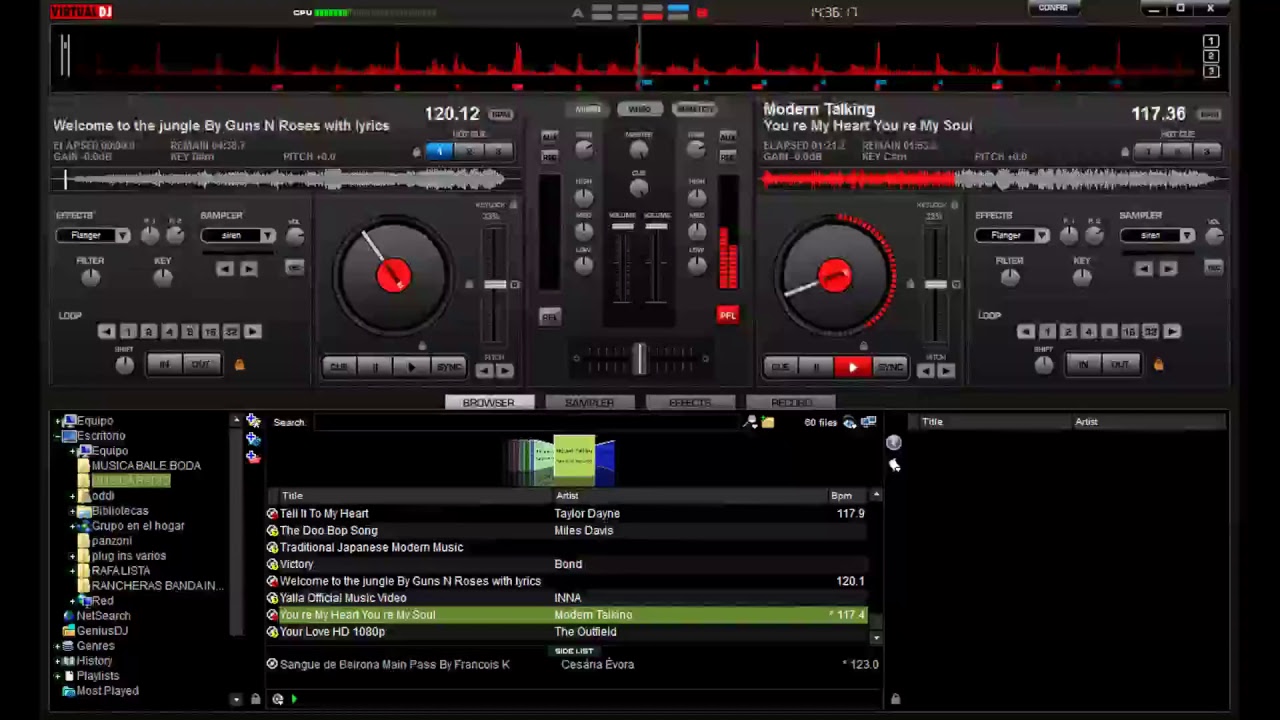Play the left deck track
The height and width of the screenshot is (720, 1280).
(x=411, y=367)
